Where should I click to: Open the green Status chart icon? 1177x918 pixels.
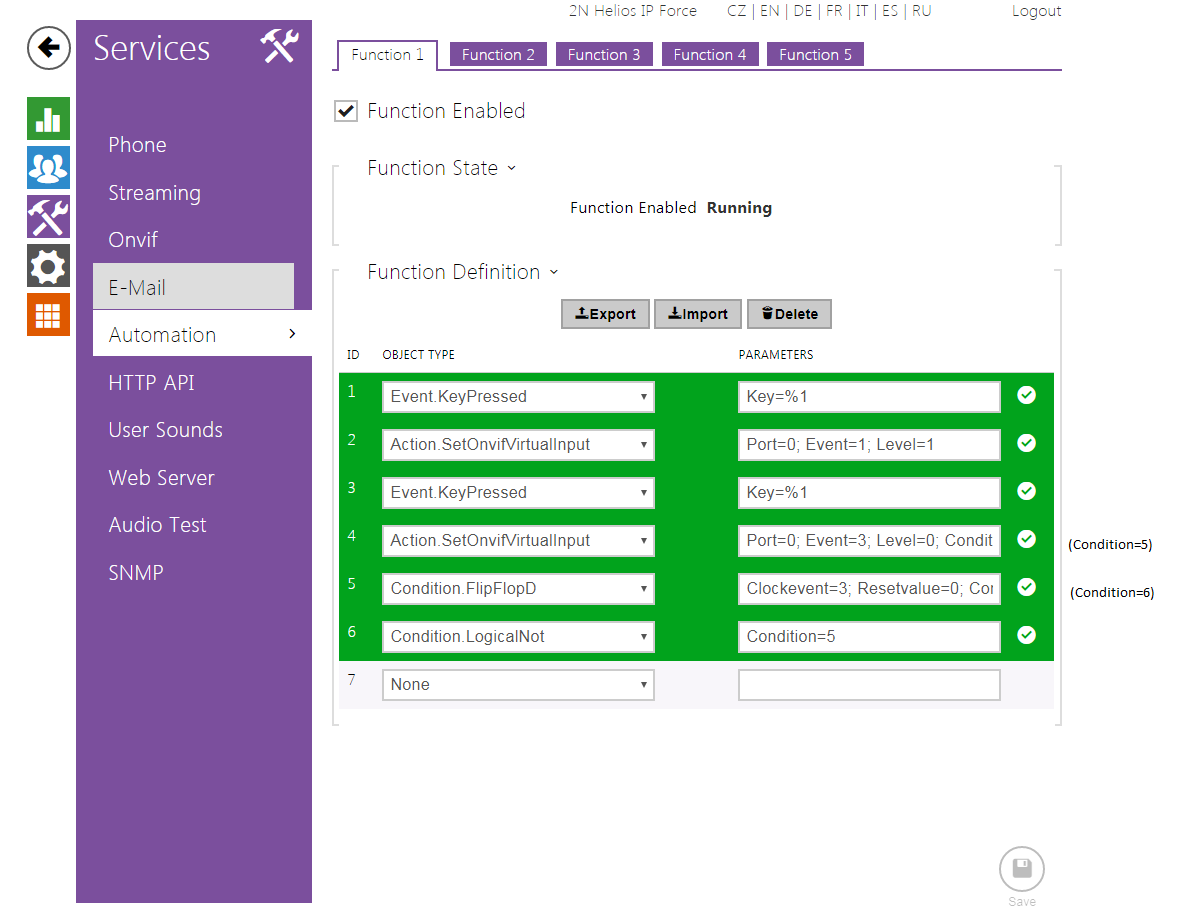[x=48, y=119]
